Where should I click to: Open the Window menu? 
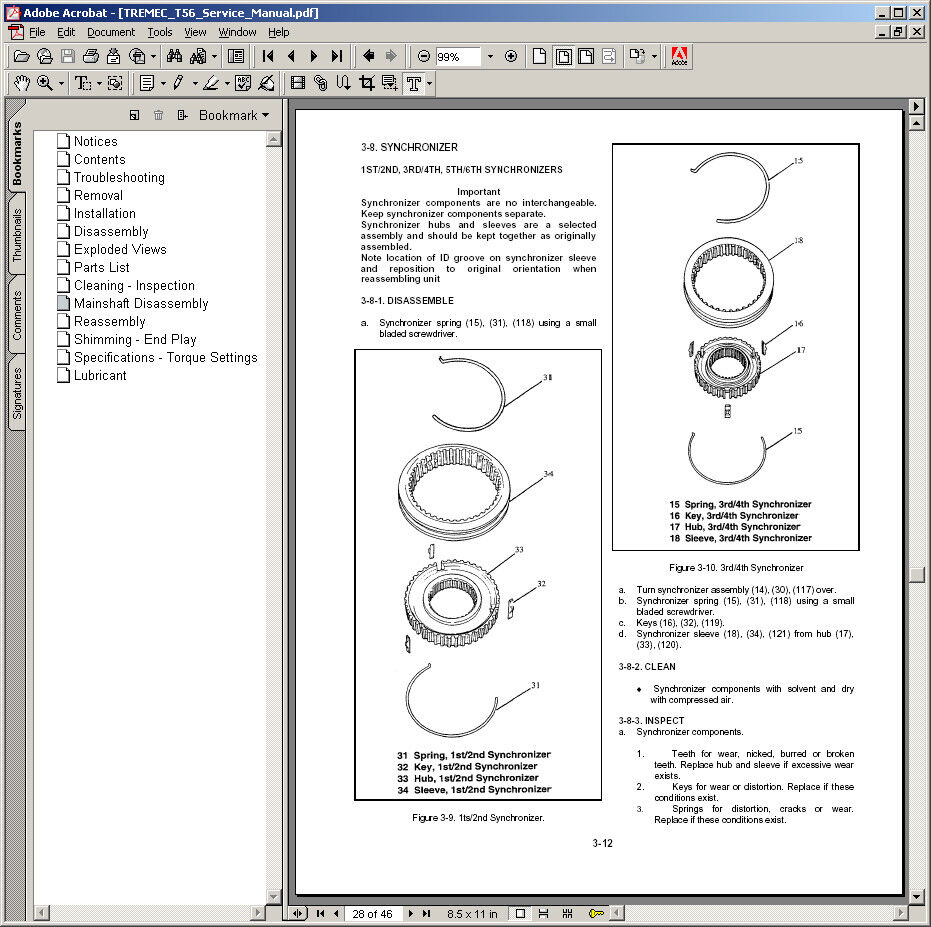pos(237,32)
